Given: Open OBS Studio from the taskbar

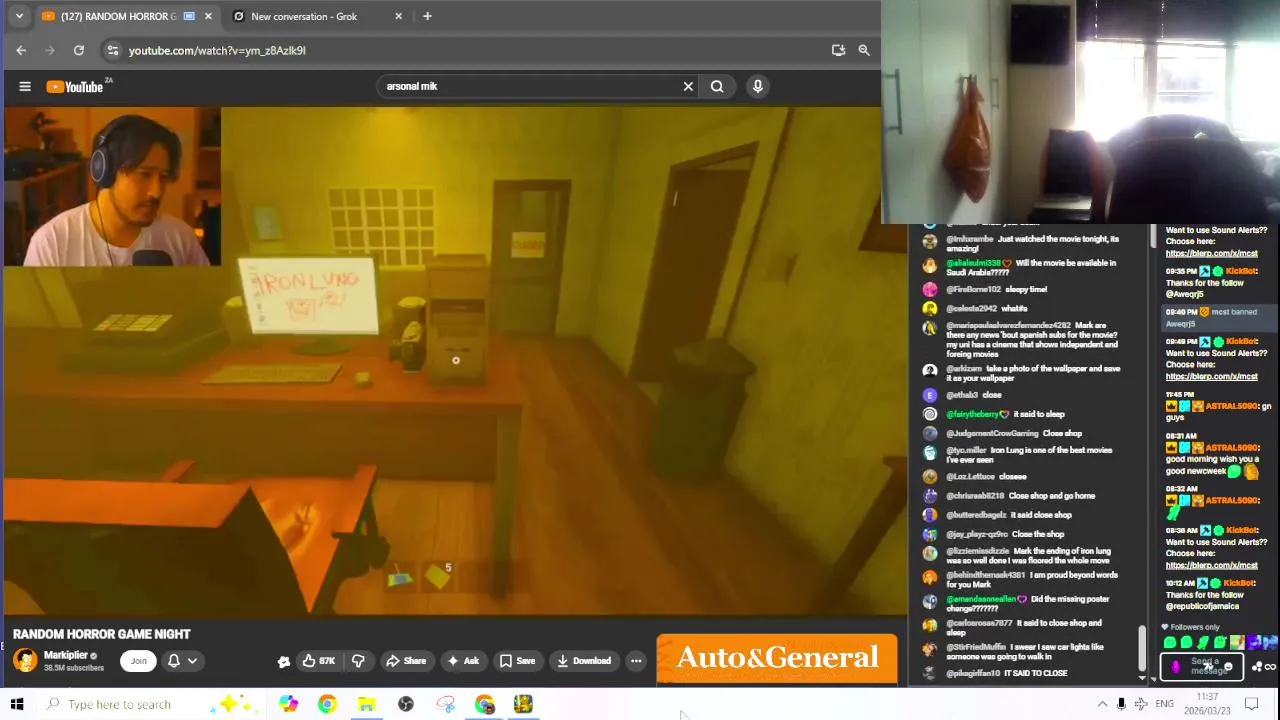Looking at the screenshot, I should (x=406, y=704).
